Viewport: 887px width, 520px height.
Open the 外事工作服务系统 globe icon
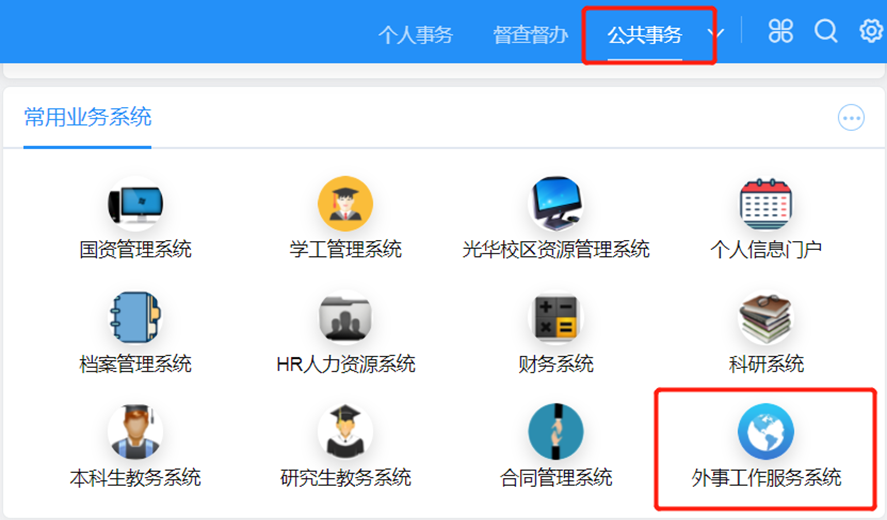[x=765, y=432]
